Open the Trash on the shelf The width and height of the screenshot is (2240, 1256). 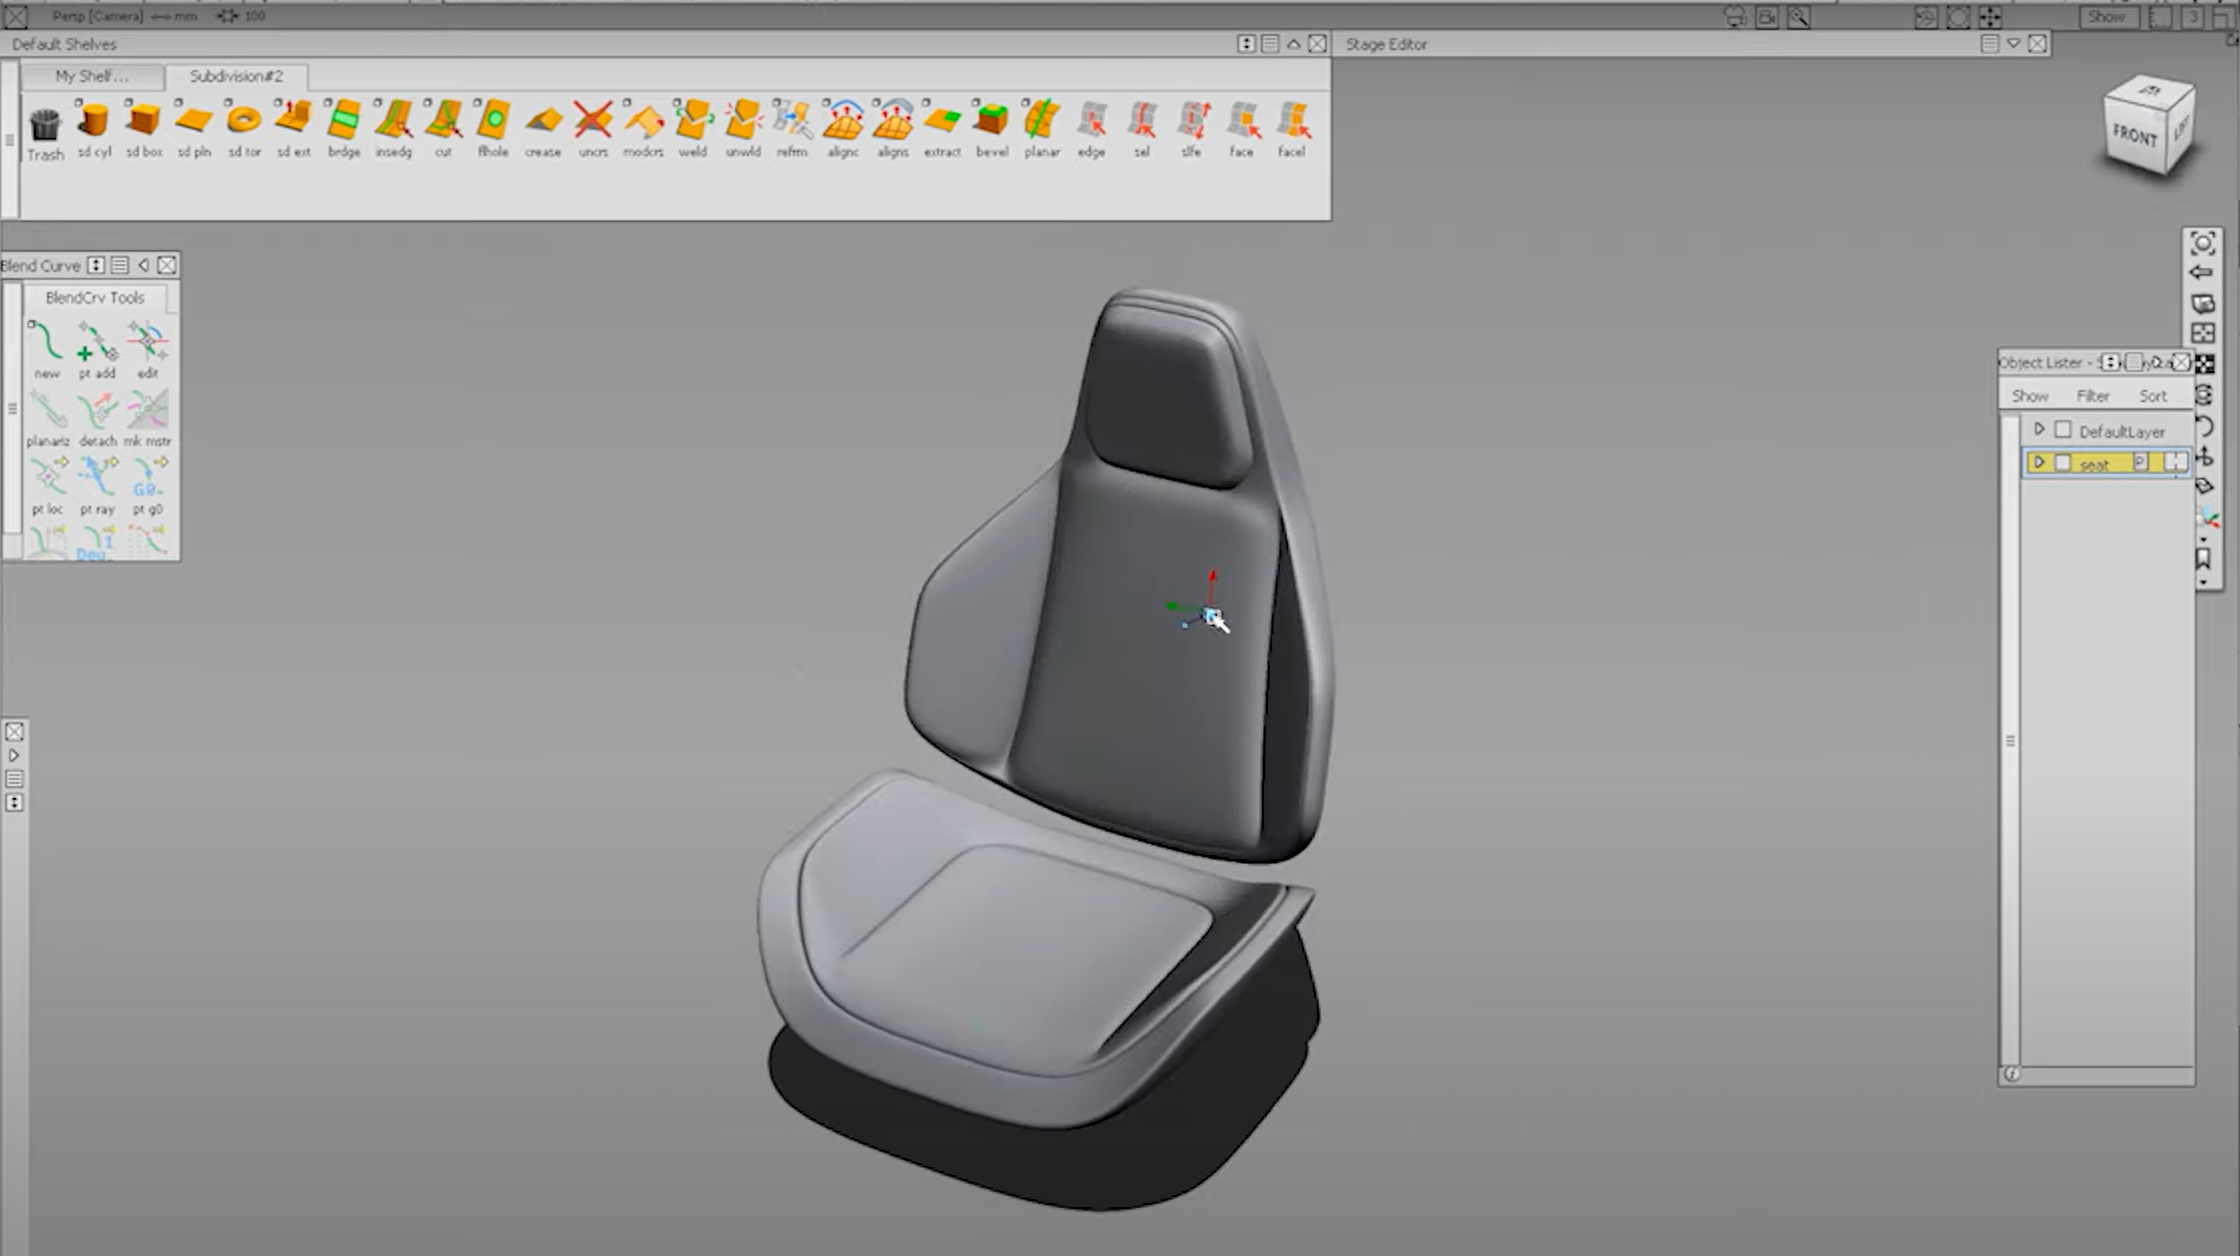click(x=44, y=128)
